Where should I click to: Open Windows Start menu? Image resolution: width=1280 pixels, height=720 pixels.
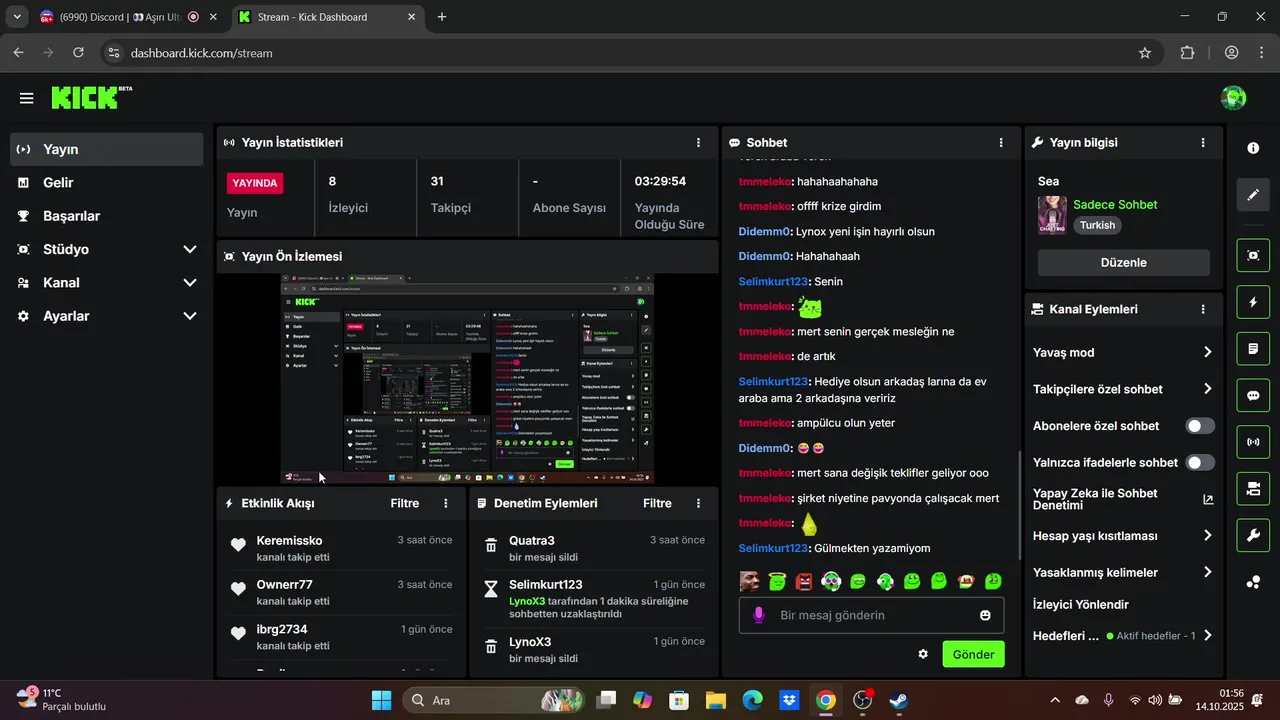[382, 700]
